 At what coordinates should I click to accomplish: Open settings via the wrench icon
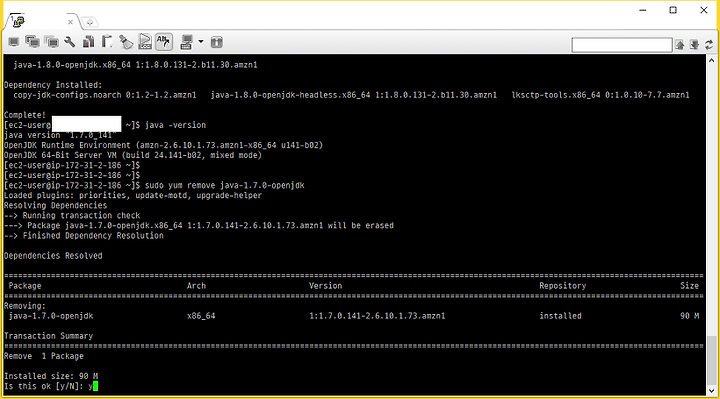(x=70, y=42)
